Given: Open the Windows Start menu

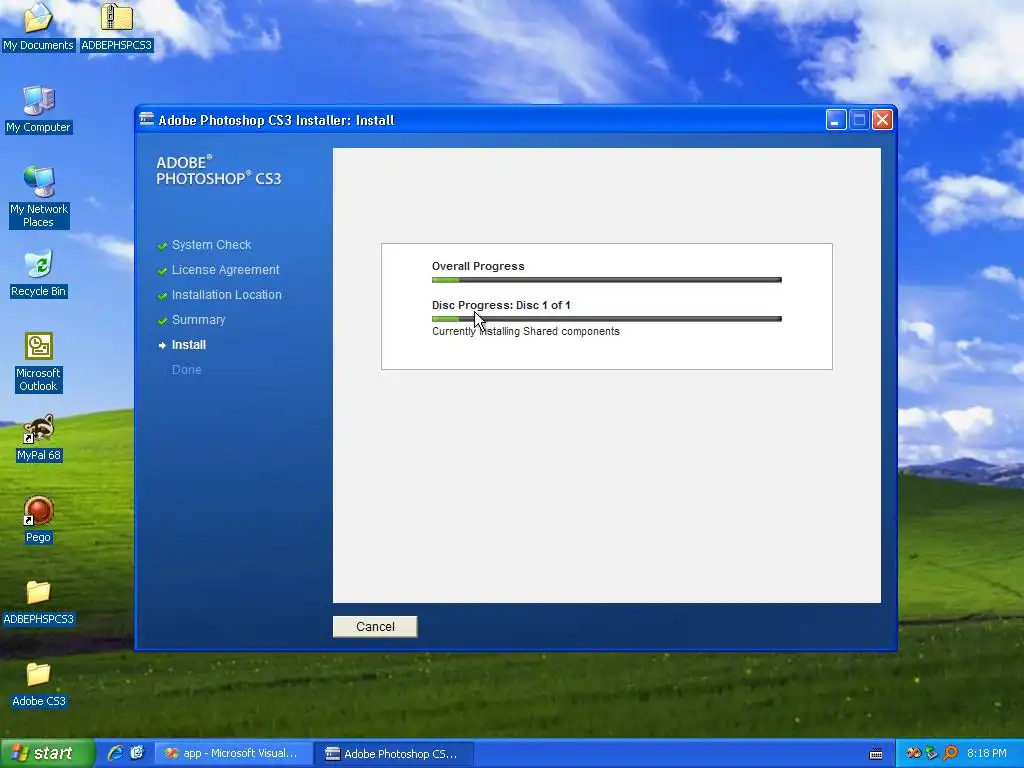Looking at the screenshot, I should point(46,753).
